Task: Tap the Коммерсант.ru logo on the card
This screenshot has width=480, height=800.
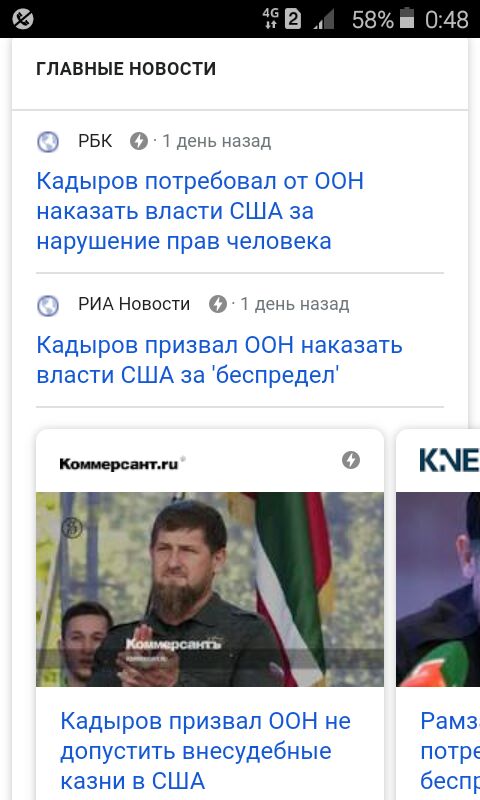Action: pos(121,463)
